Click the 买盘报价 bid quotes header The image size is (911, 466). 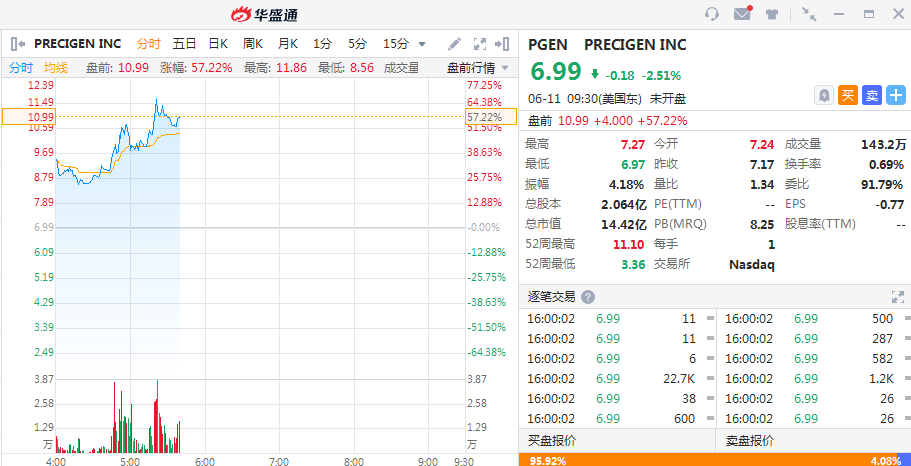tap(552, 441)
